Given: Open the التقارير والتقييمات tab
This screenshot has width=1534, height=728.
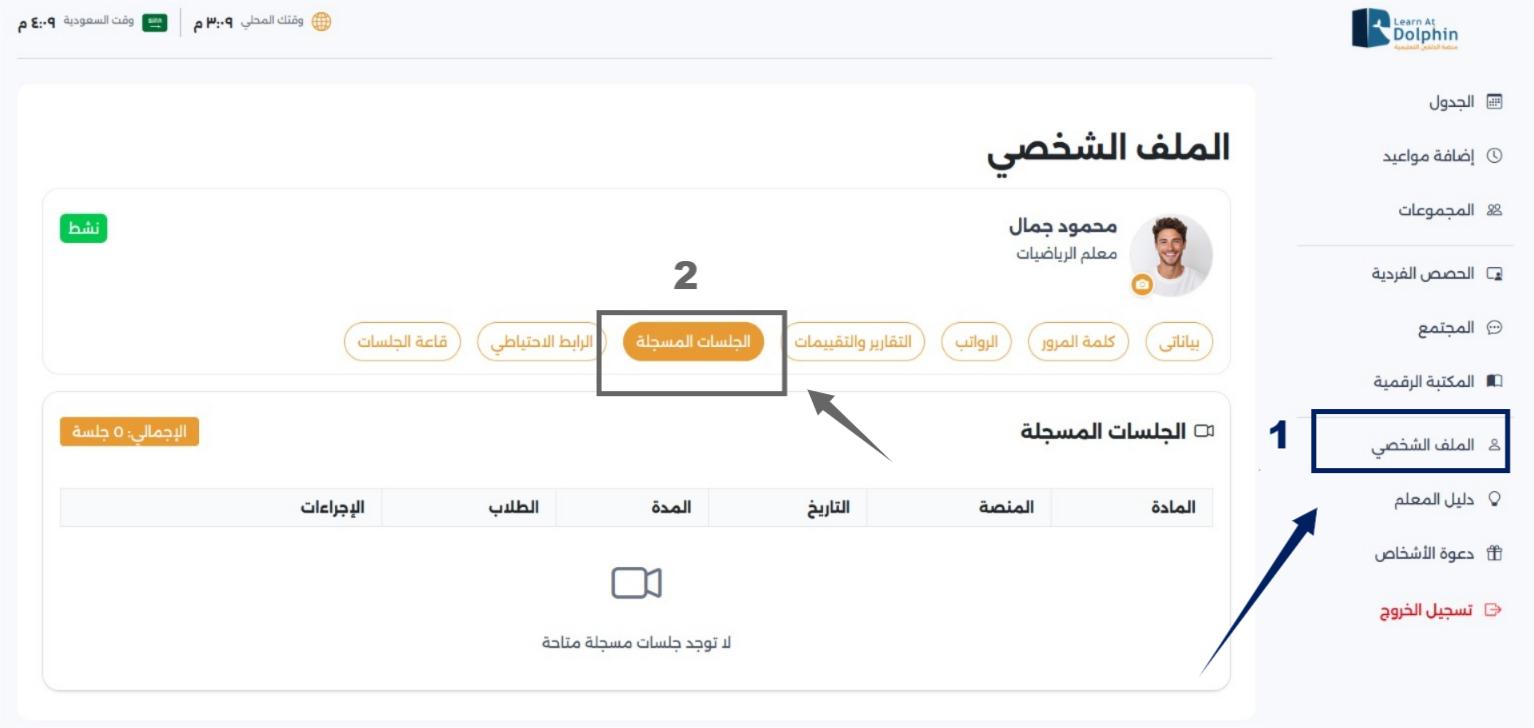Looking at the screenshot, I should click(853, 342).
